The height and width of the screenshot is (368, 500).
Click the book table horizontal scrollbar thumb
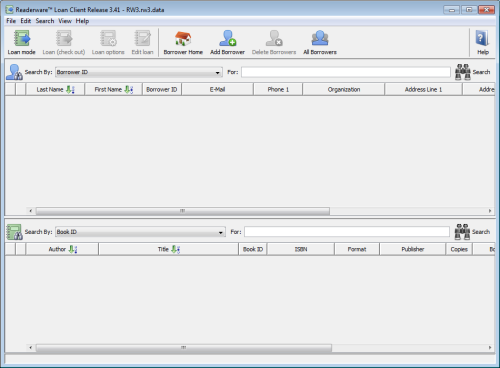(184, 348)
